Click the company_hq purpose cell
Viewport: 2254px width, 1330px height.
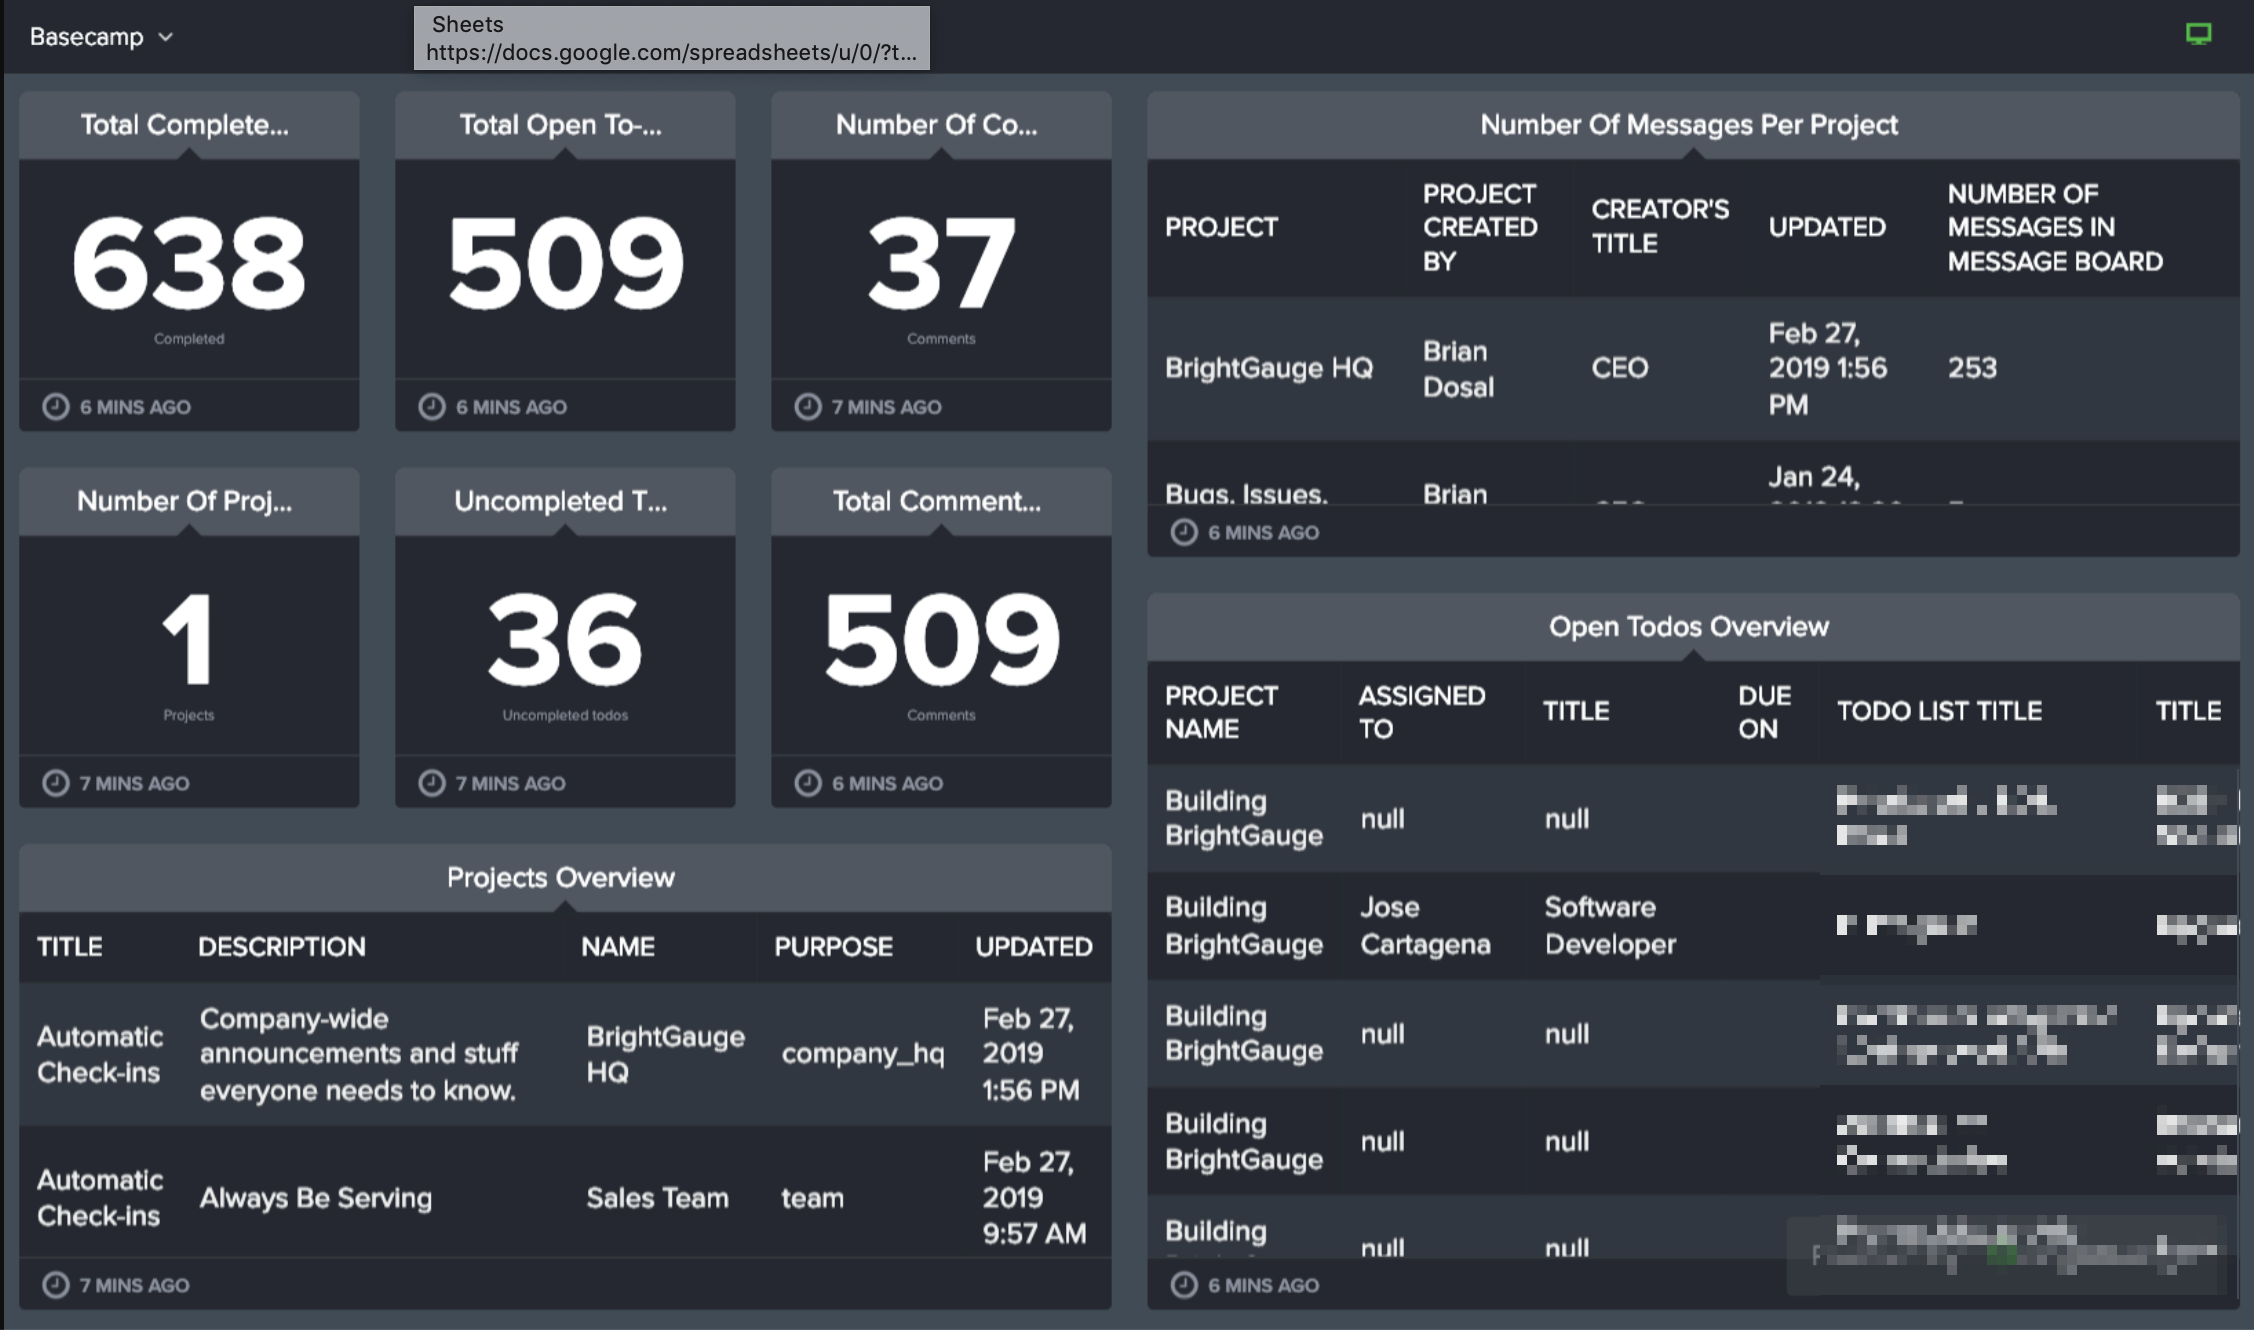862,1053
